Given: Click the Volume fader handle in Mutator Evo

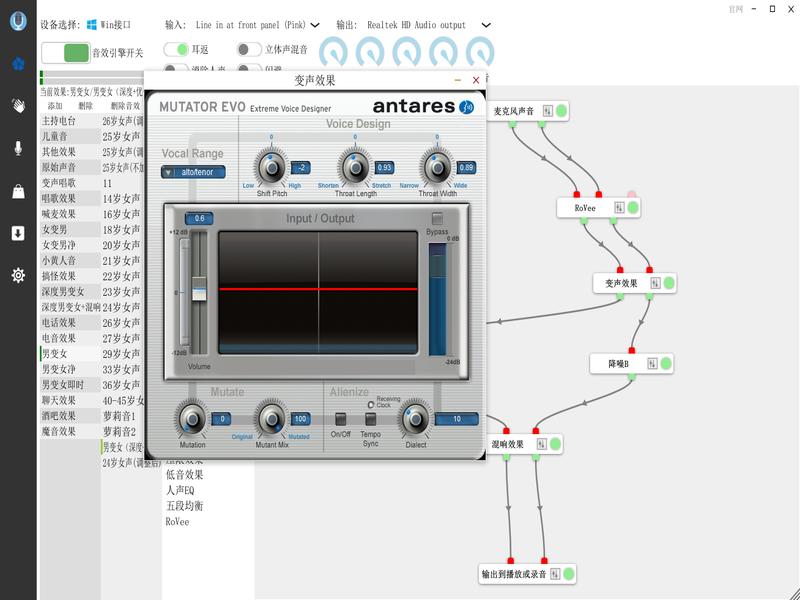Looking at the screenshot, I should tap(199, 289).
